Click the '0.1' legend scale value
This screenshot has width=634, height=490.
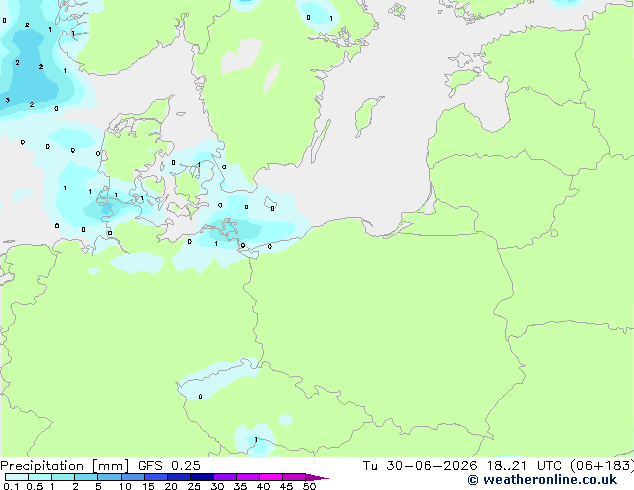pyautogui.click(x=11, y=486)
